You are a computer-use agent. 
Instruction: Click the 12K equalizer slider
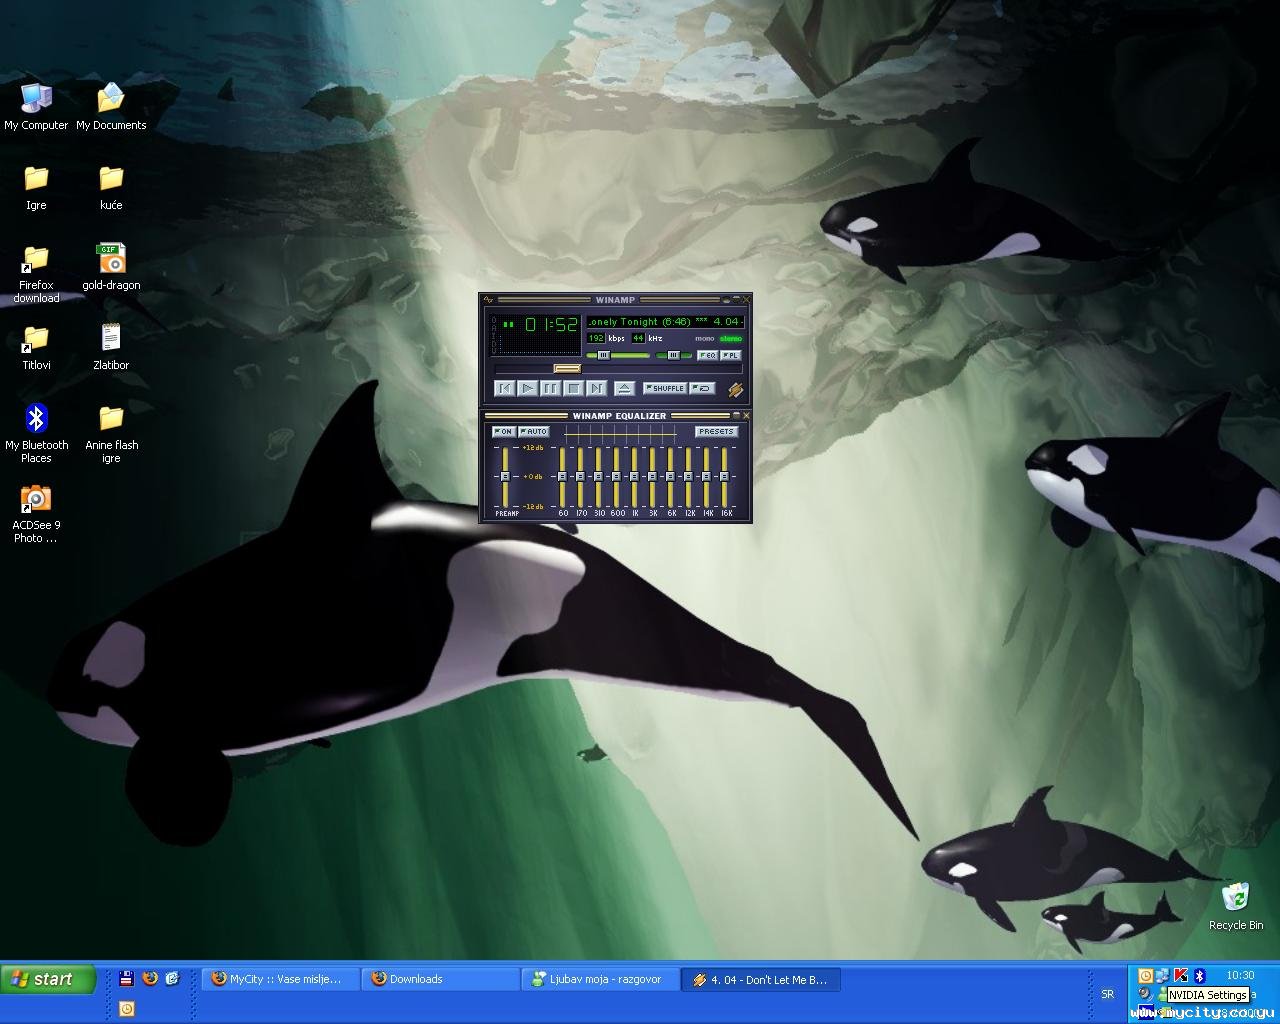689,477
